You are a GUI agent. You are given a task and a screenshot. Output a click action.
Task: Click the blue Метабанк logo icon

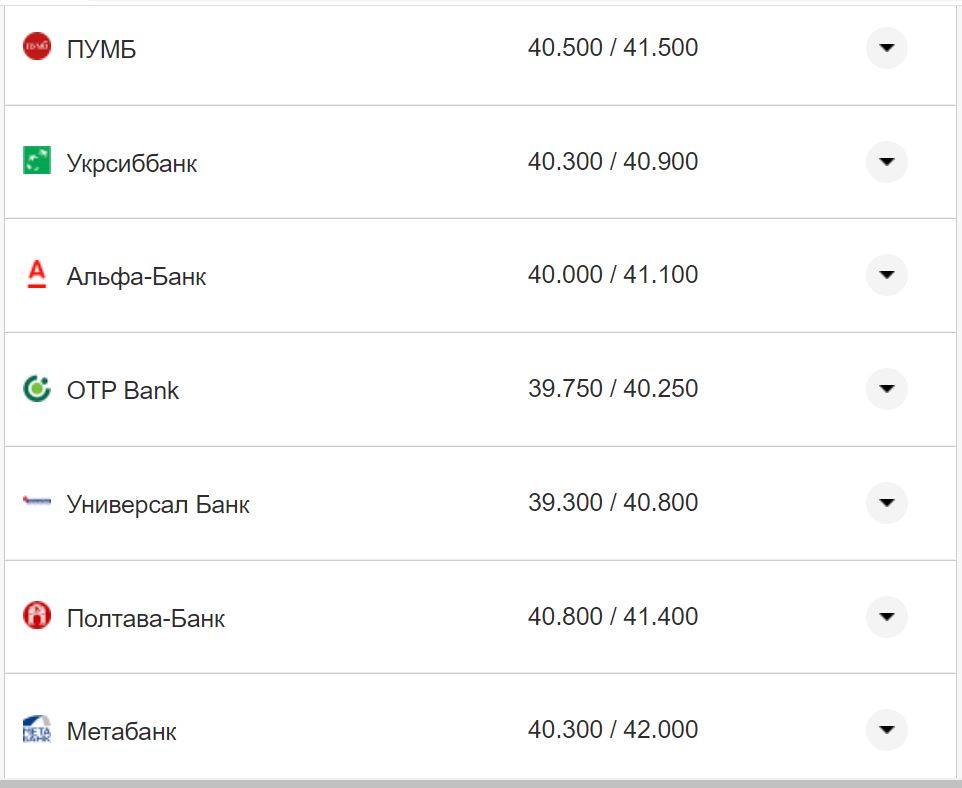[37, 729]
